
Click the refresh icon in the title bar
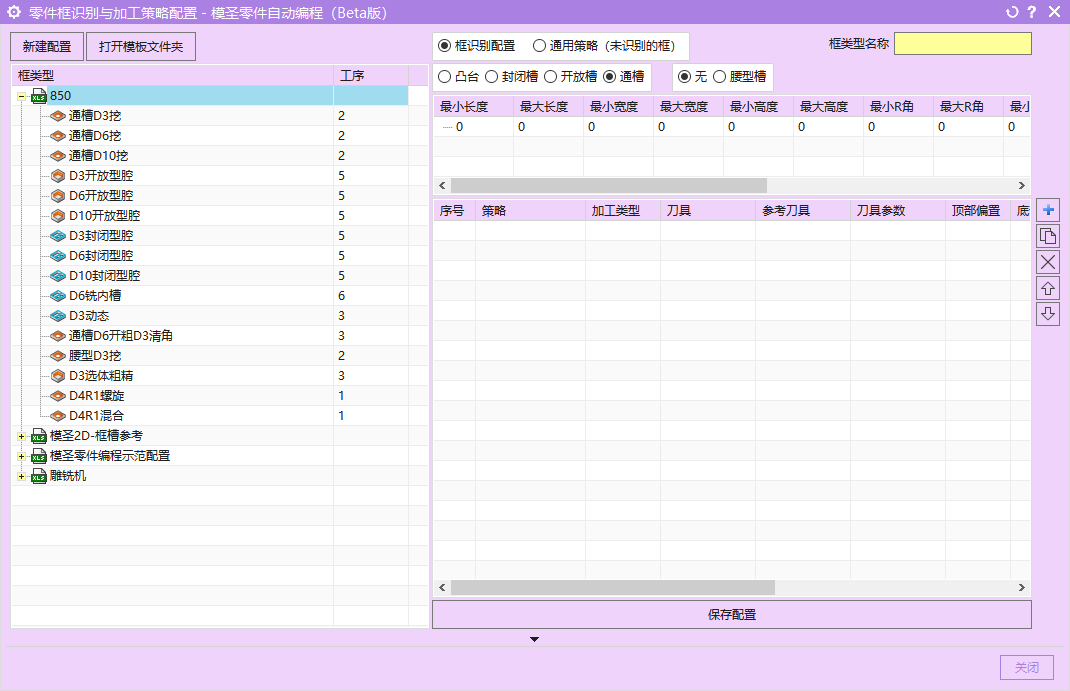coord(1012,12)
